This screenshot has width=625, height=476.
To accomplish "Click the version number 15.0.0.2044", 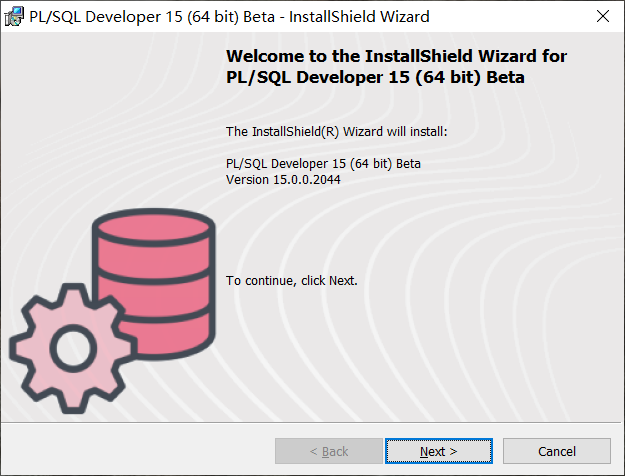I will 307,179.
